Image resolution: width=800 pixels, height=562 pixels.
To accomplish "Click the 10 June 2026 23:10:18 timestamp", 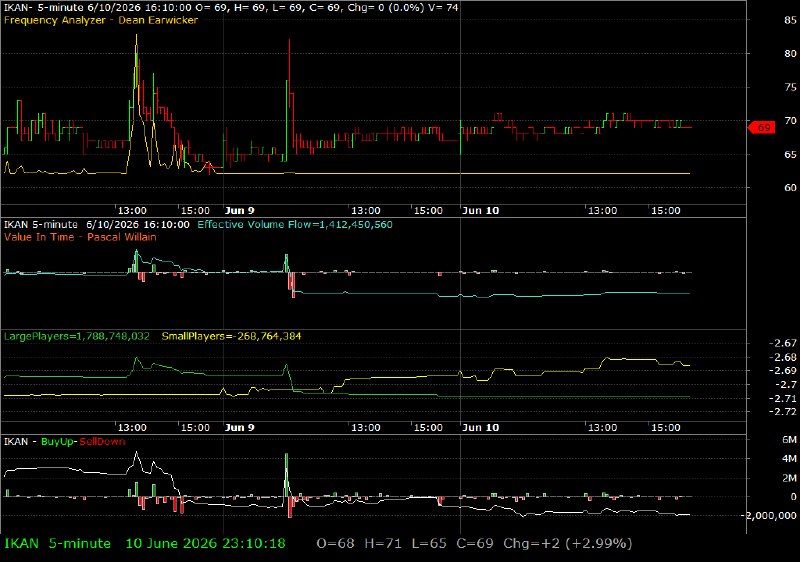I will [x=206, y=544].
